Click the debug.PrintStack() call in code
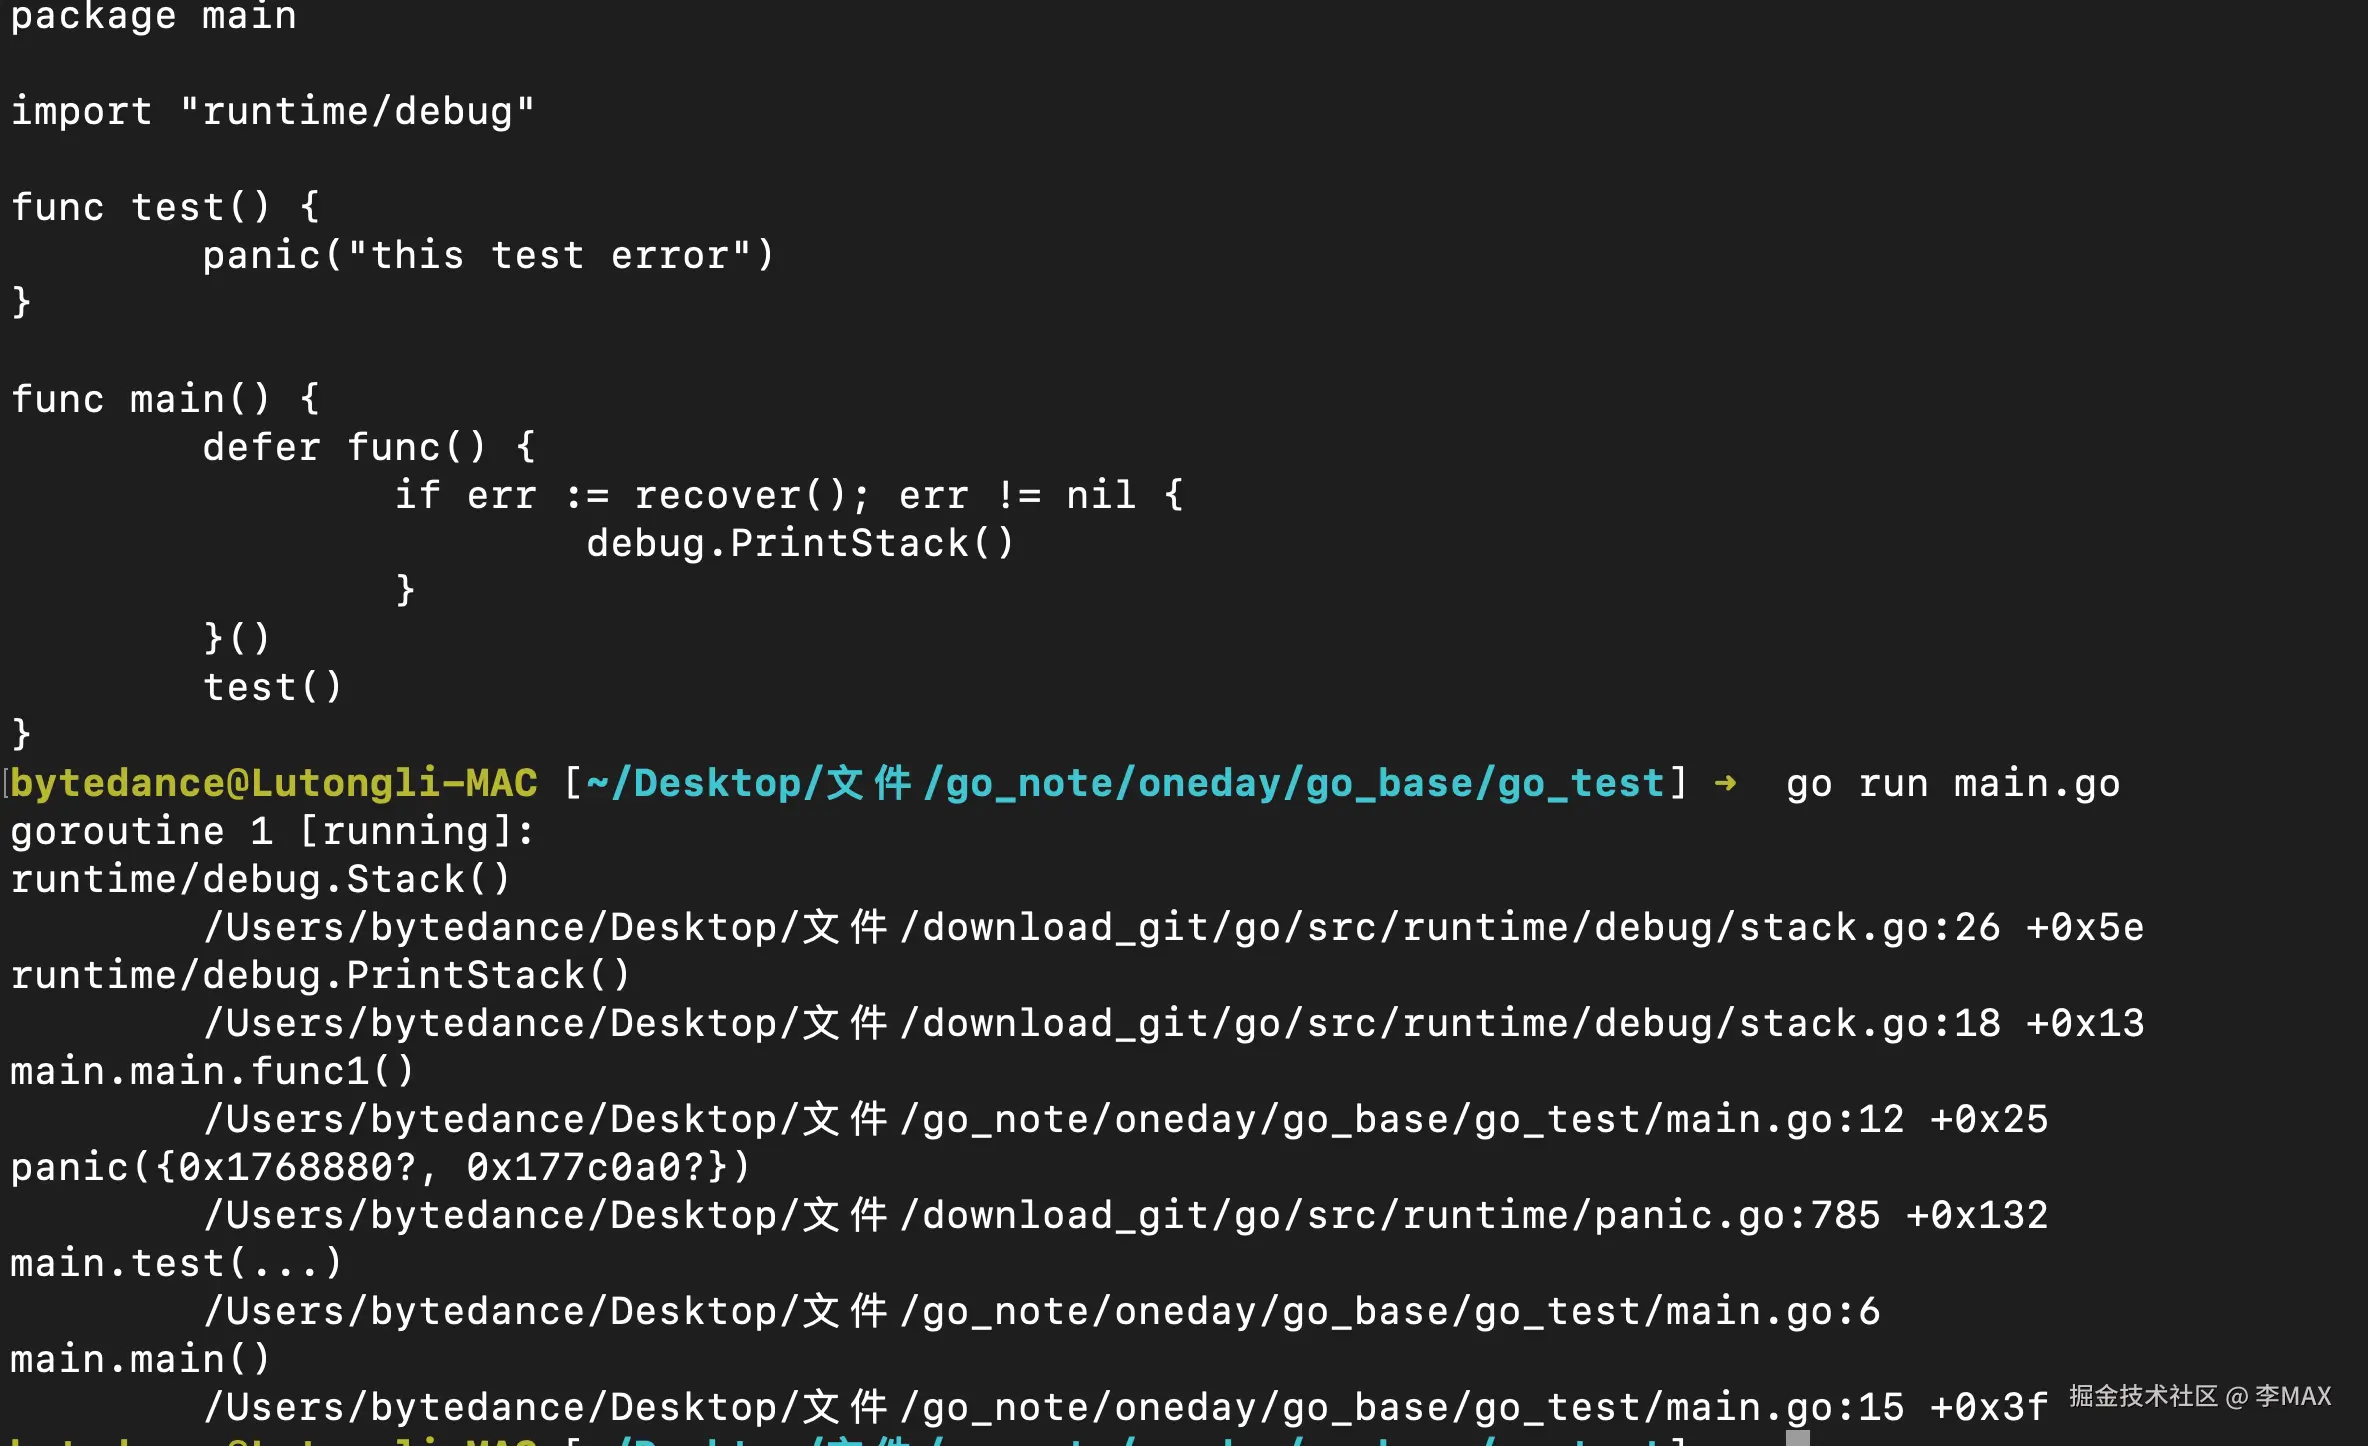Viewport: 2368px width, 1446px height. point(800,543)
